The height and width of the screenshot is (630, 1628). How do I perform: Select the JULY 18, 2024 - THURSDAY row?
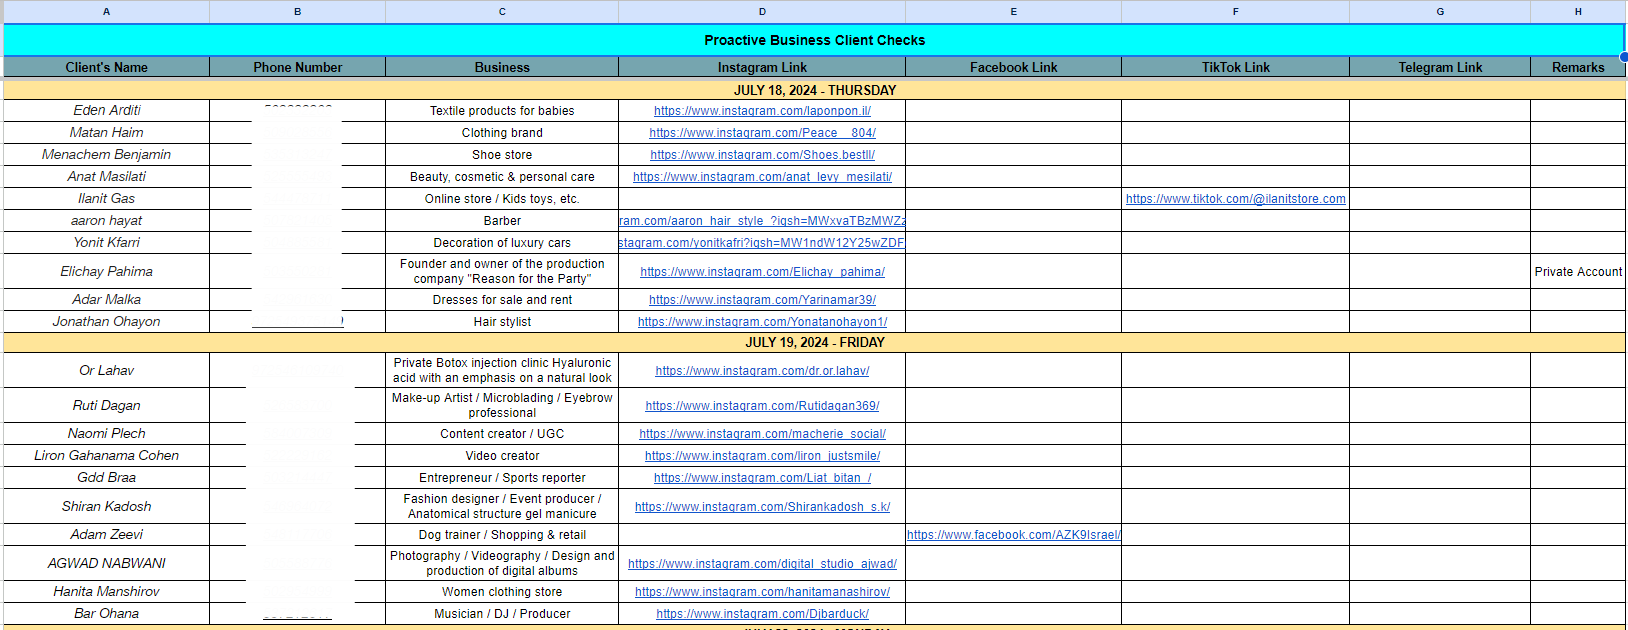point(814,90)
